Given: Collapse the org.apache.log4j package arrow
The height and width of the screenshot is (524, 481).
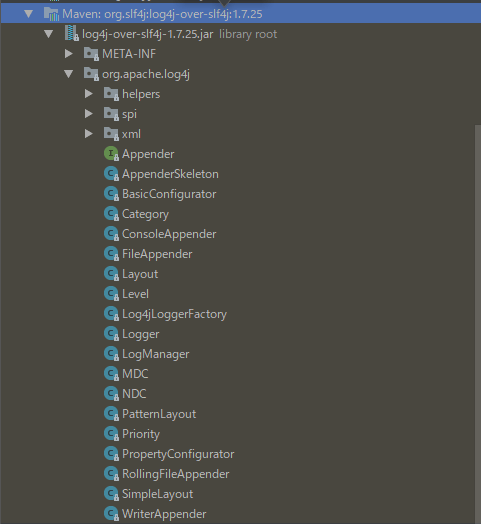Looking at the screenshot, I should (x=69, y=74).
